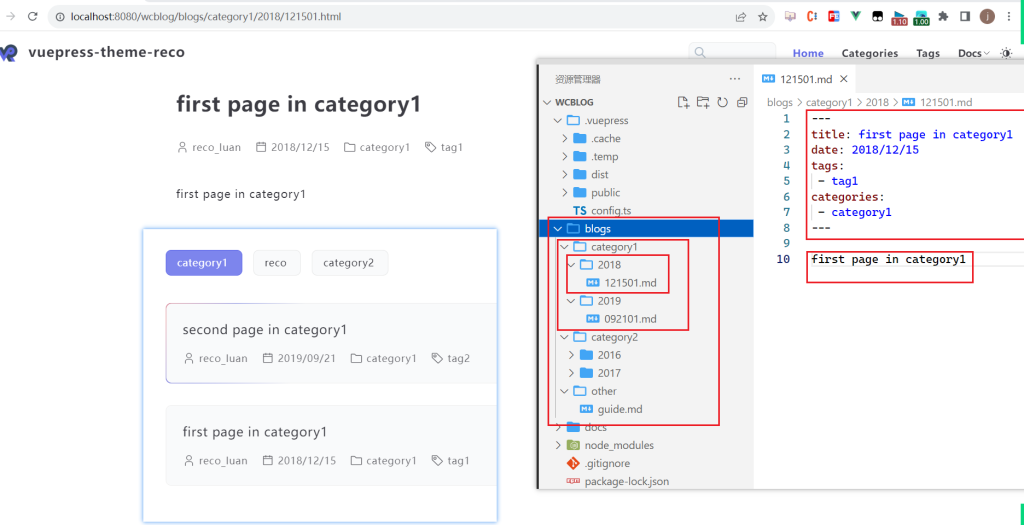This screenshot has width=1024, height=525.
Task: Open the second page in category1 post
Action: 264,330
